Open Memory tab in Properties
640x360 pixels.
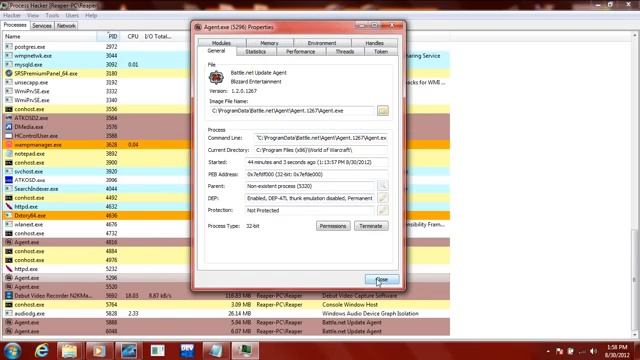pos(269,43)
